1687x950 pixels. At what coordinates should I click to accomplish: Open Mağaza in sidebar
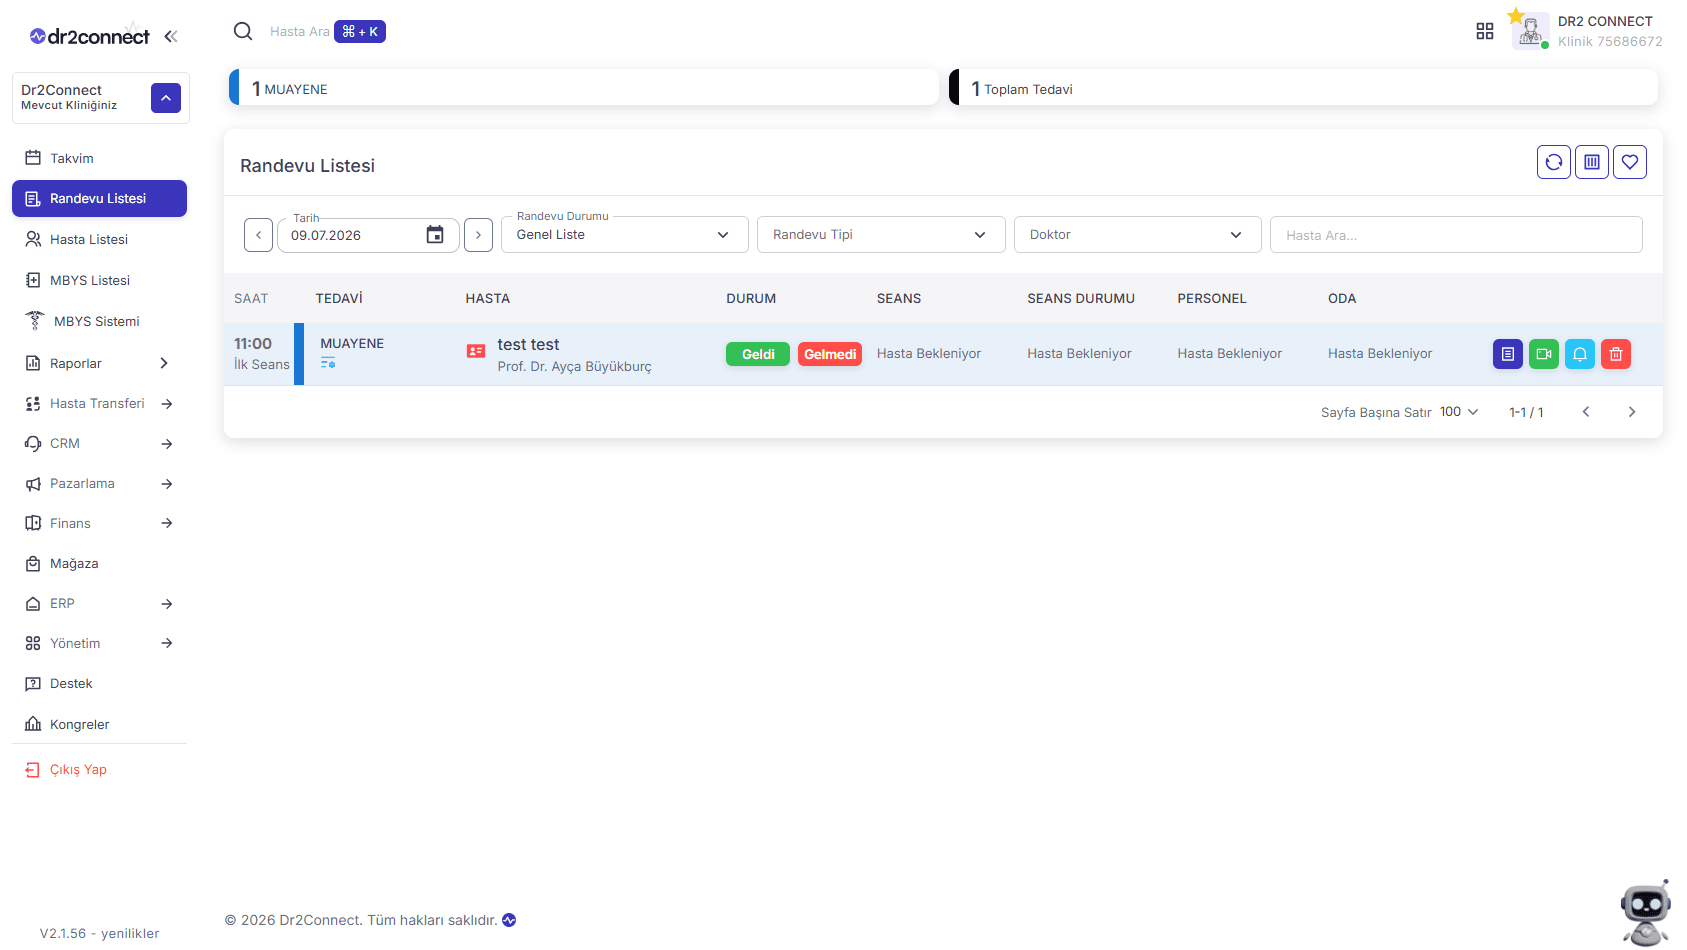99,563
